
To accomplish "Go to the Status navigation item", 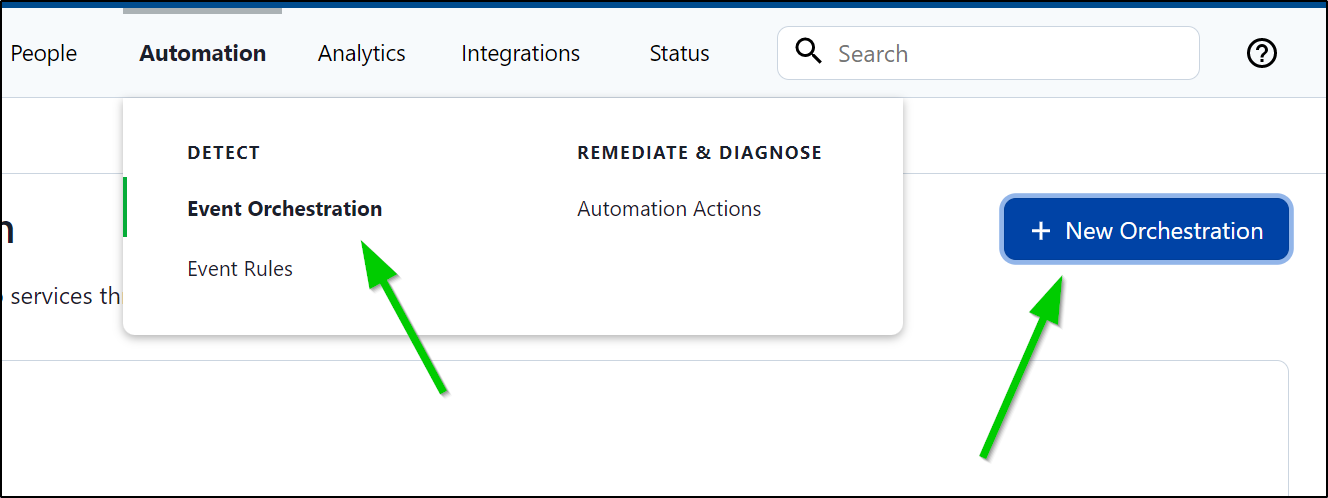I will pos(679,53).
